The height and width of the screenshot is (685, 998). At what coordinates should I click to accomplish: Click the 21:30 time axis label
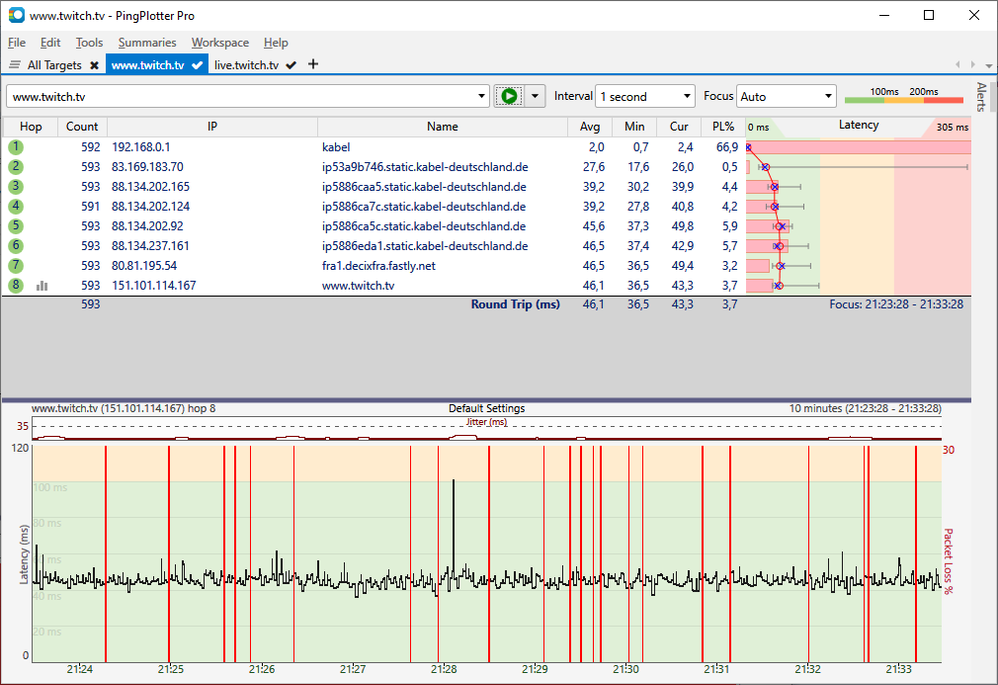pos(626,669)
